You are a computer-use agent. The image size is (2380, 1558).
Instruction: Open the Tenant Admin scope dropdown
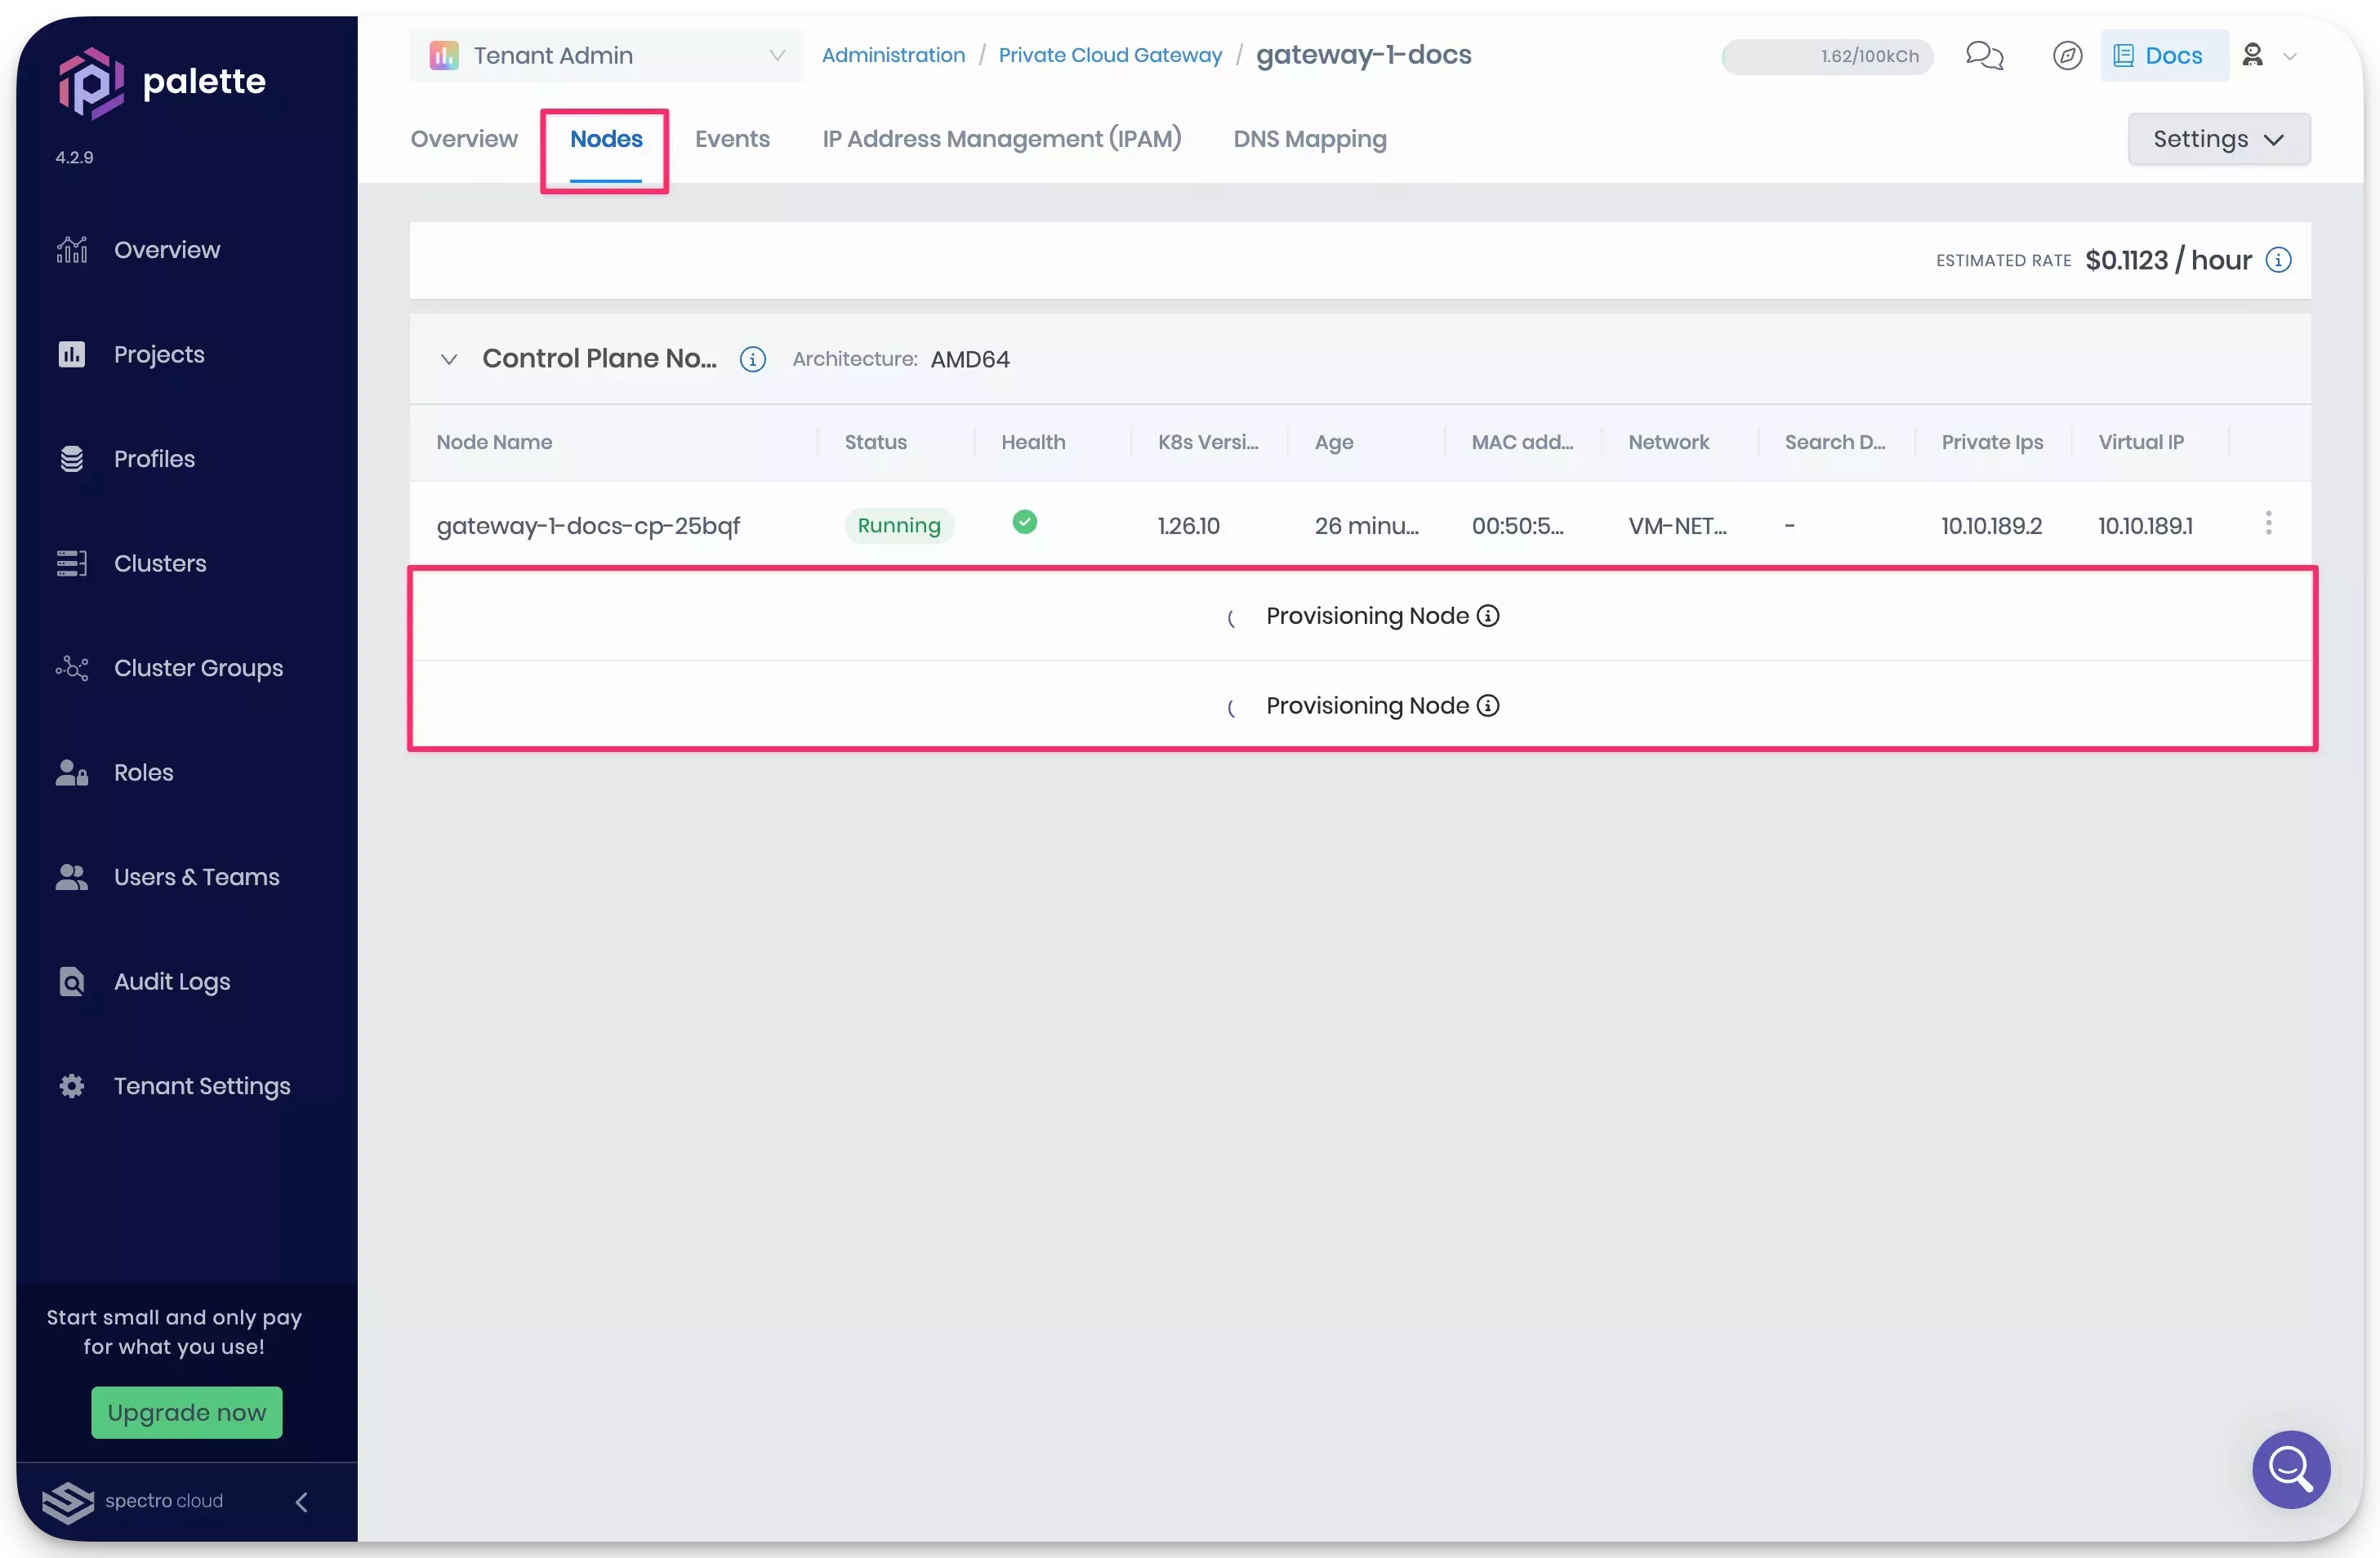pyautogui.click(x=778, y=55)
